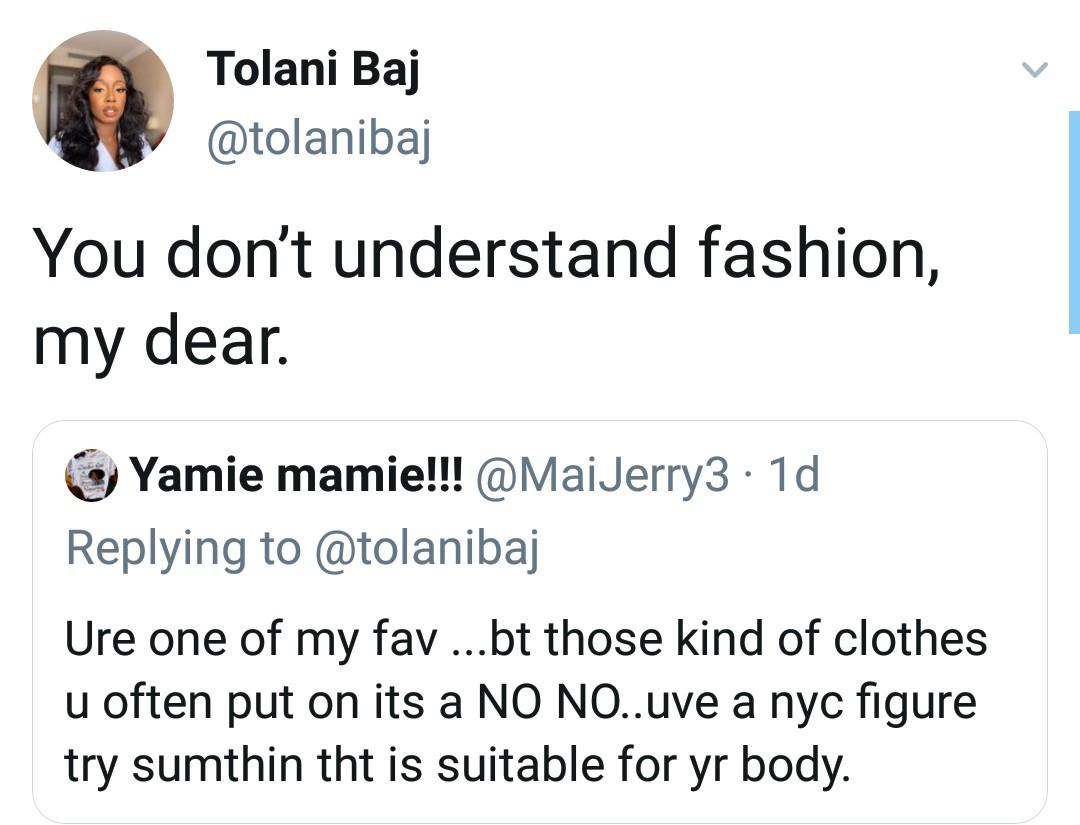This screenshot has height=825, width=1080.
Task: Open the quoted tweet body text
Action: tap(526, 702)
